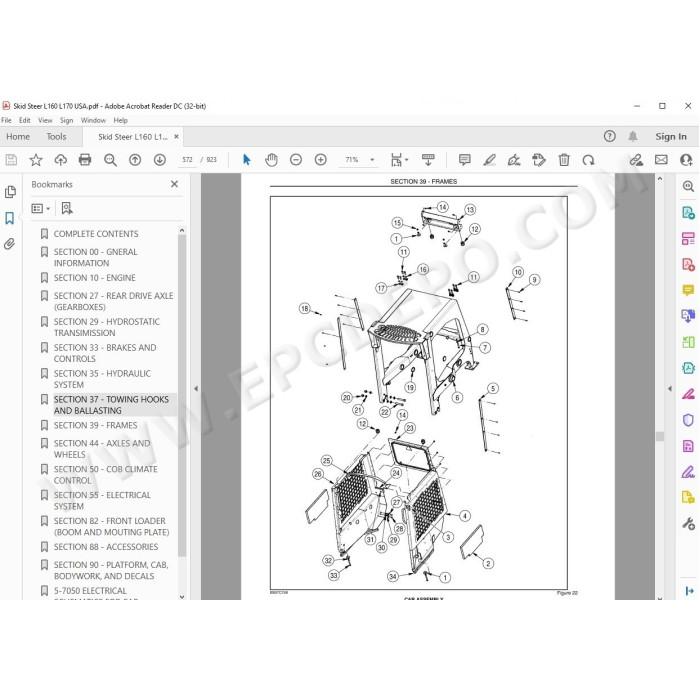Open the Window menu
Image resolution: width=700 pixels, height=700 pixels.
93,120
